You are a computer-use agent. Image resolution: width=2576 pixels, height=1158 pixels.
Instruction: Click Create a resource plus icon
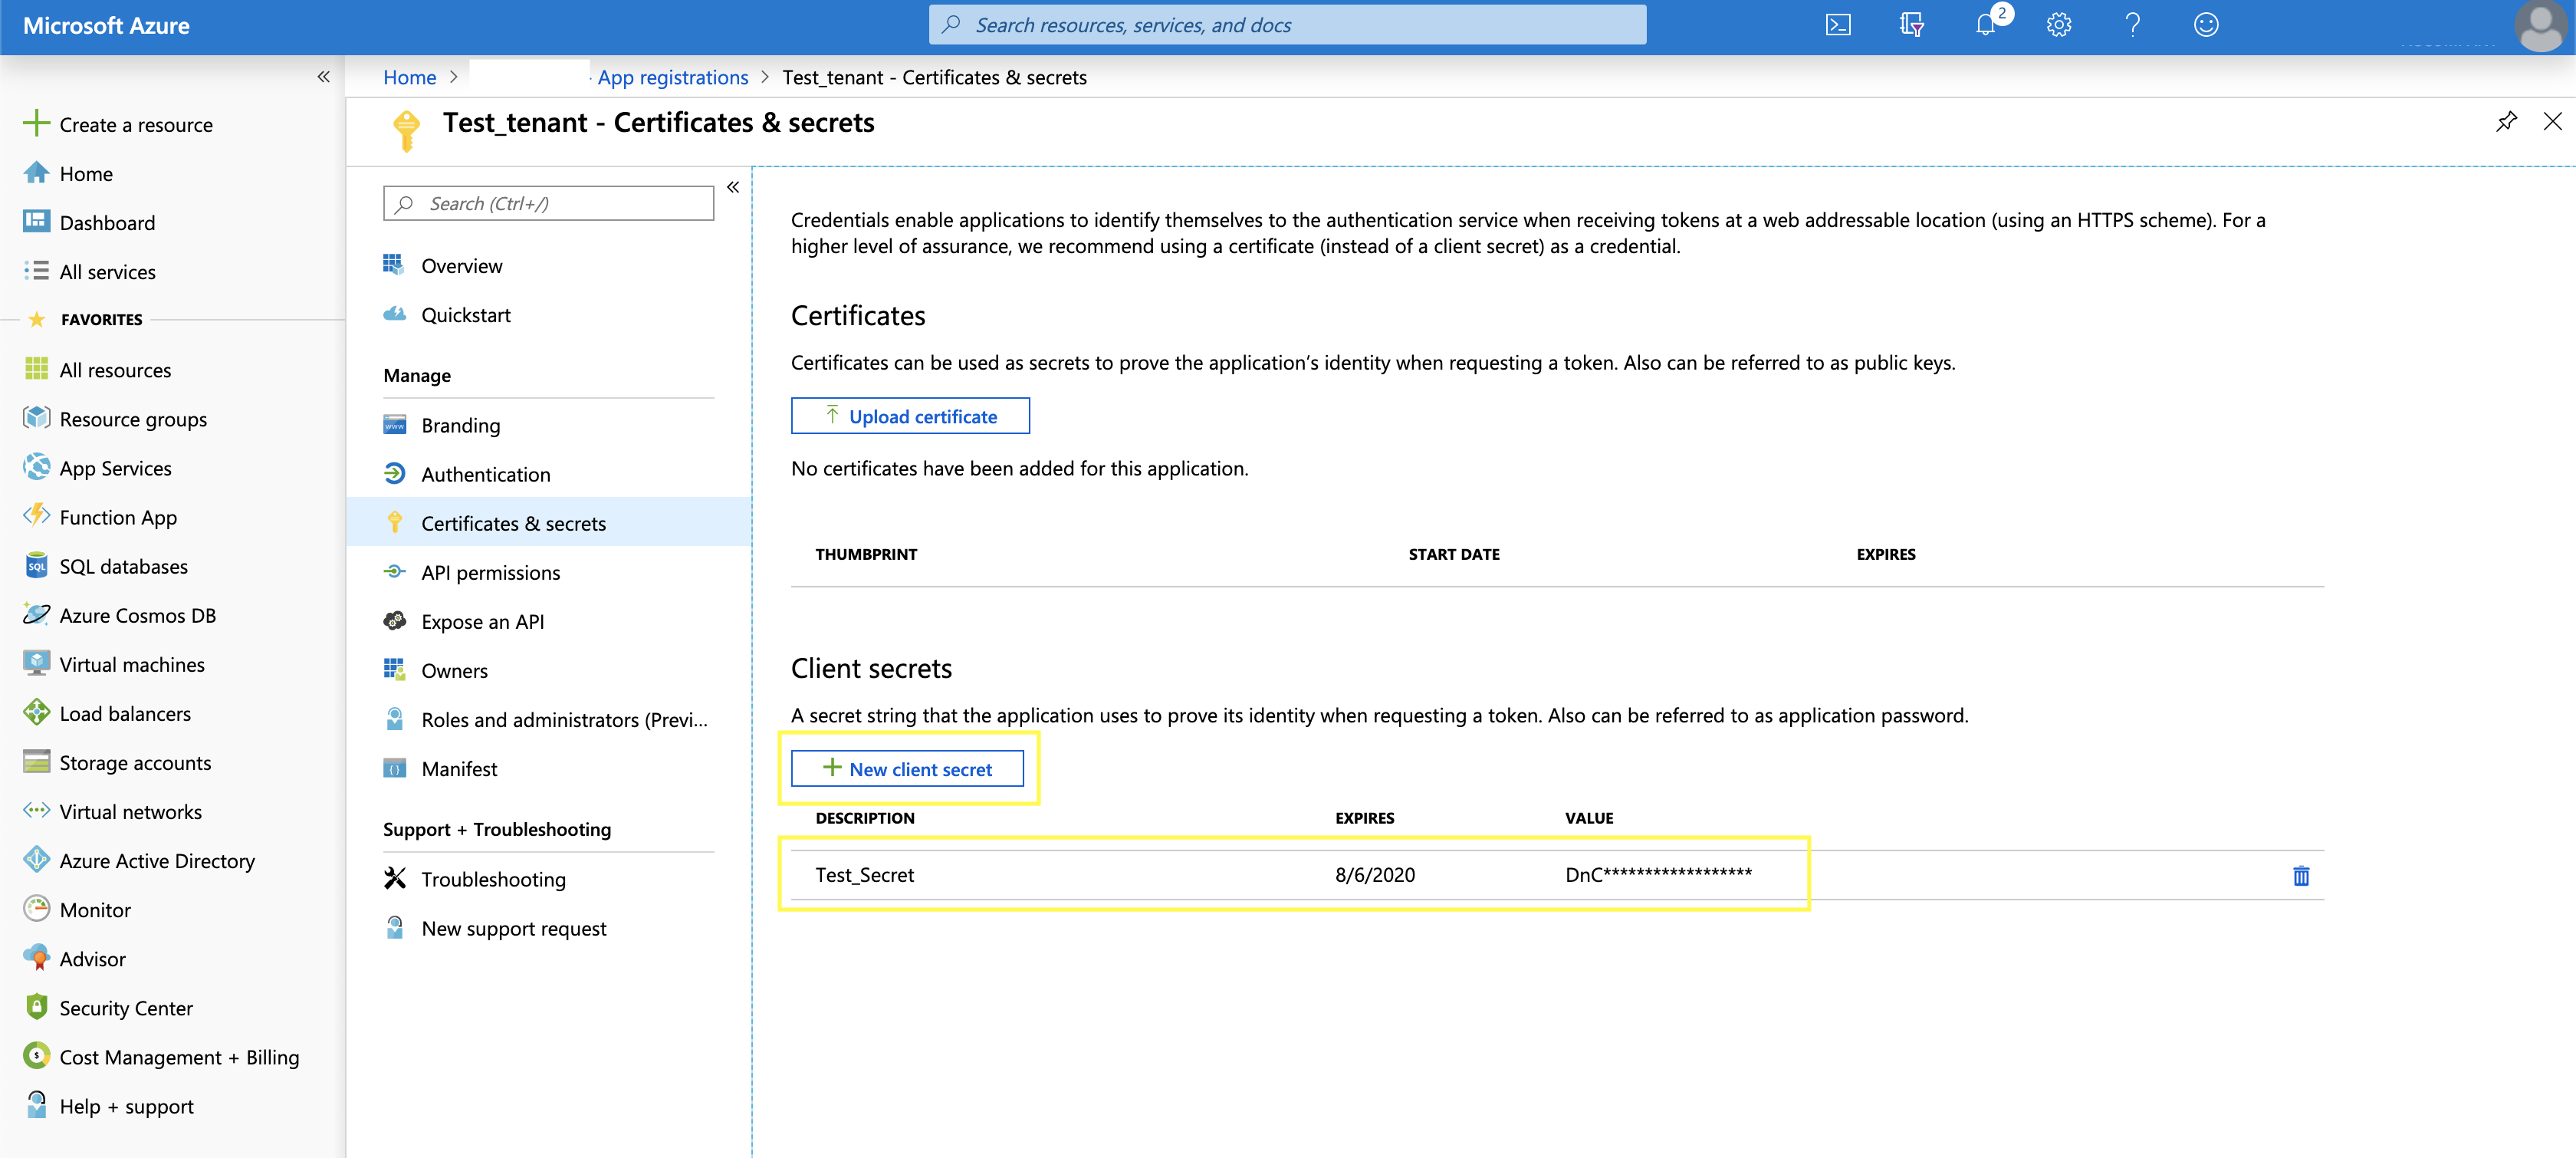pos(36,124)
